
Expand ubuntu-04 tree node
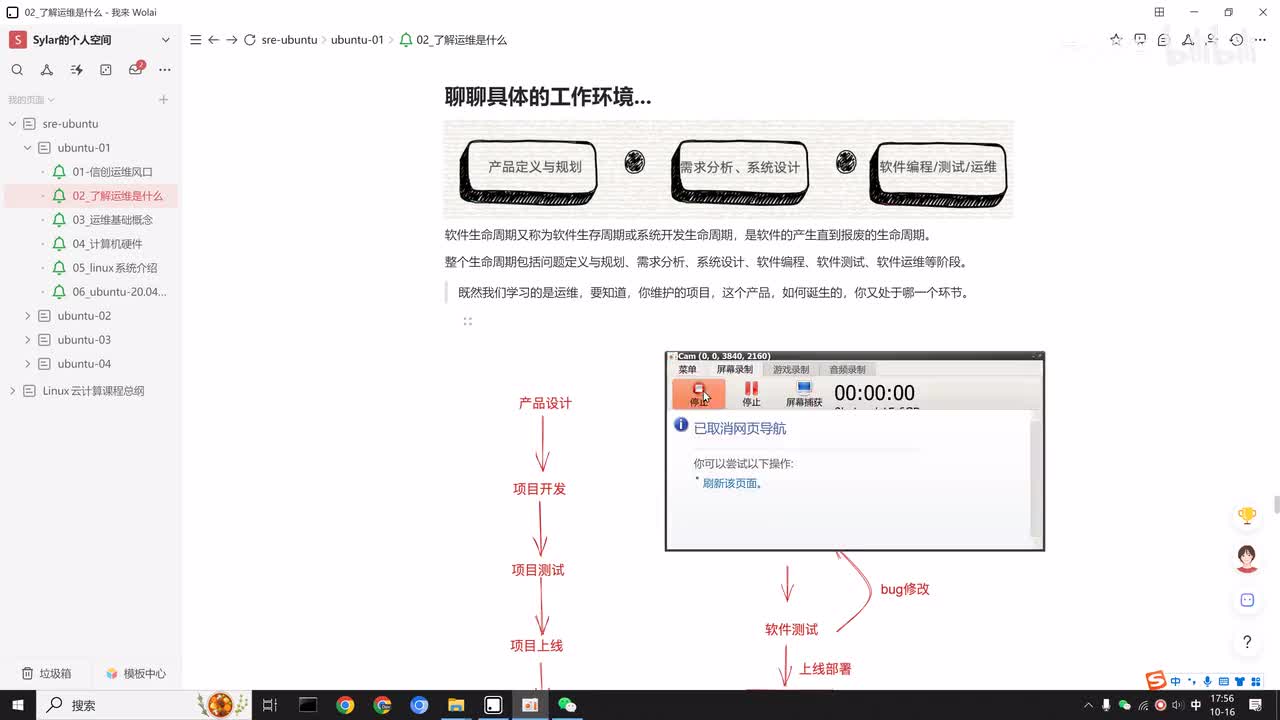27,364
